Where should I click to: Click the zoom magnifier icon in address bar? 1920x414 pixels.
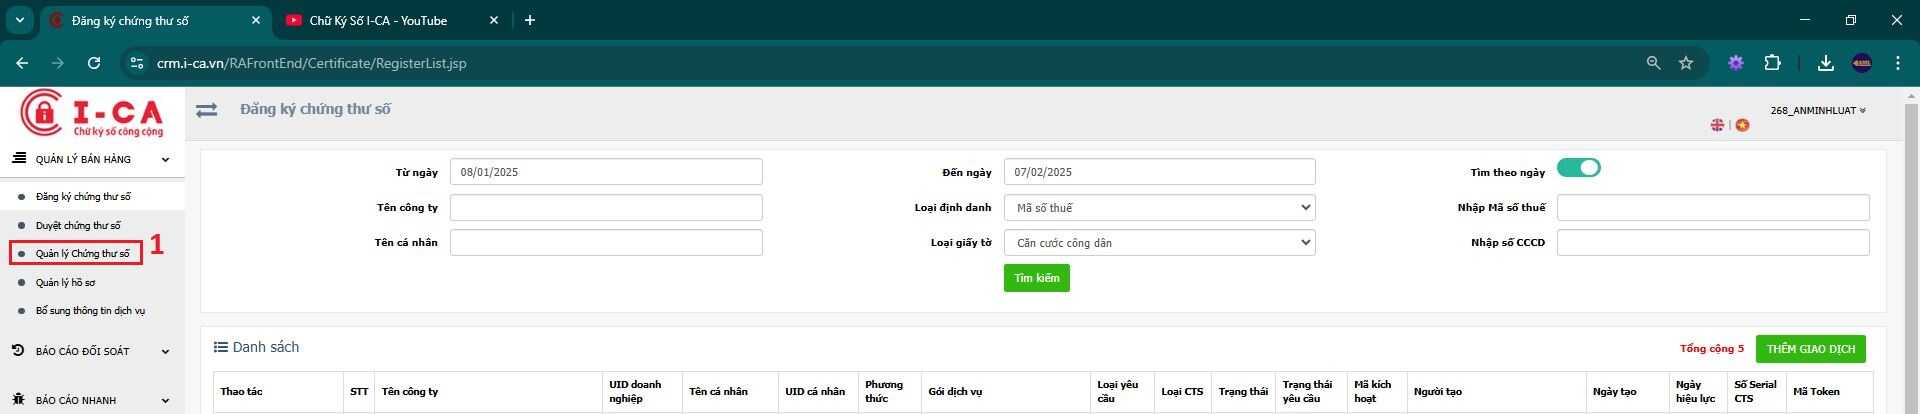[1653, 63]
